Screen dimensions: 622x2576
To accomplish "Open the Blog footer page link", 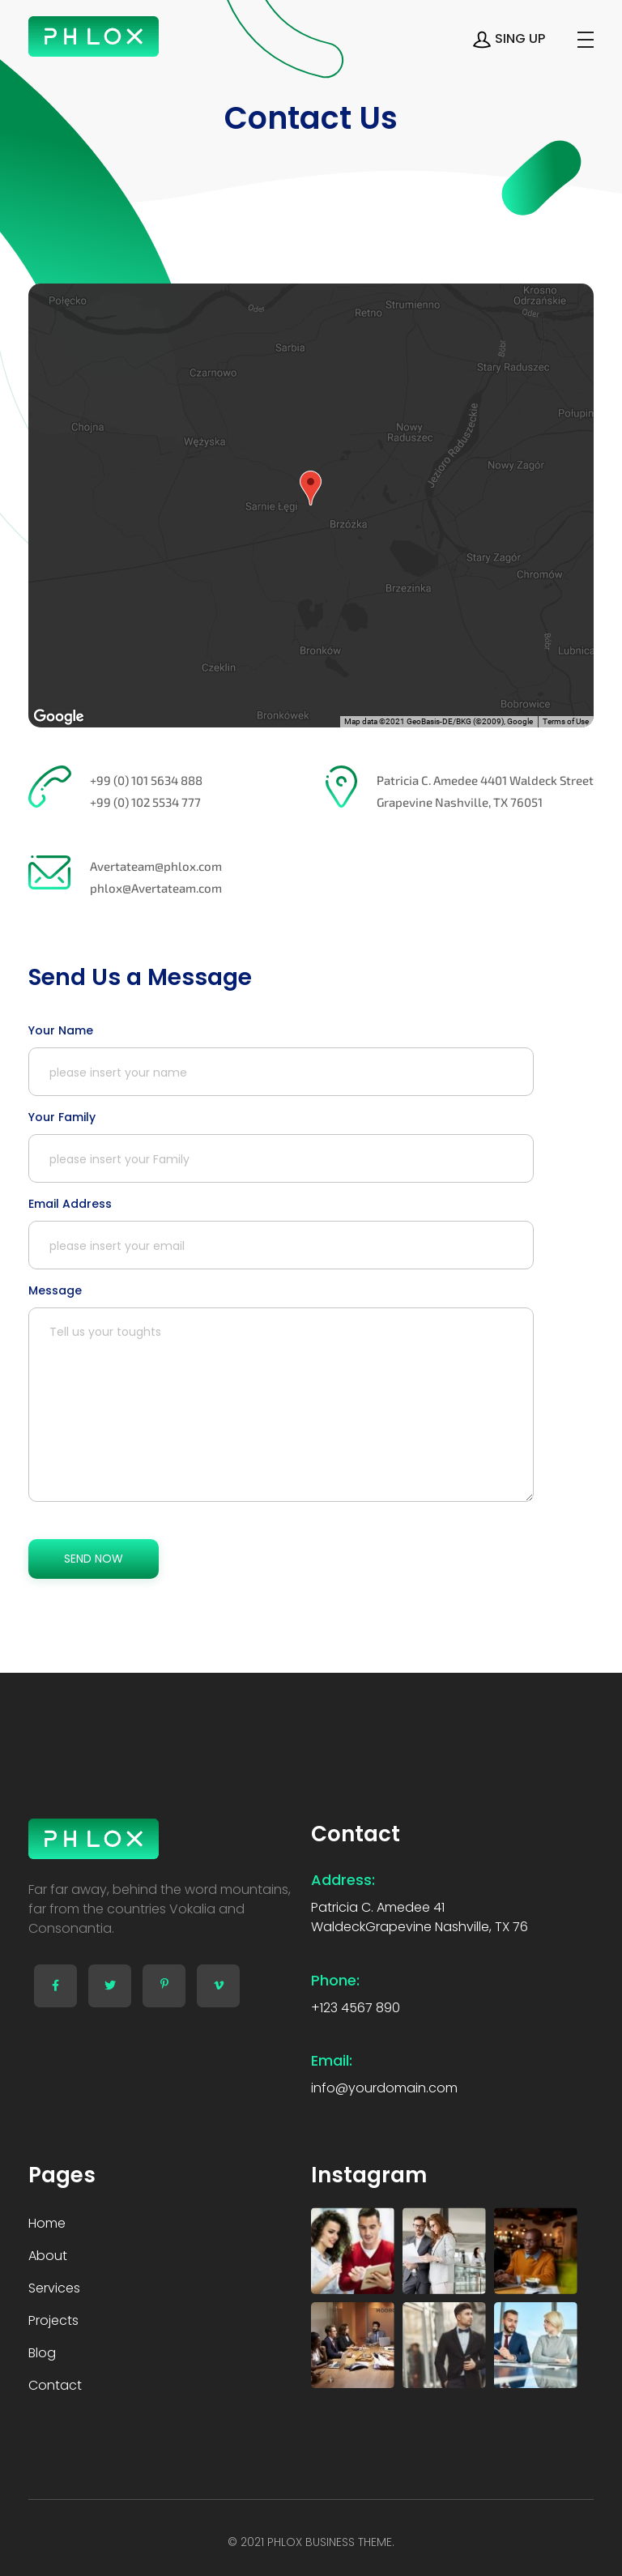I will tap(42, 2352).
